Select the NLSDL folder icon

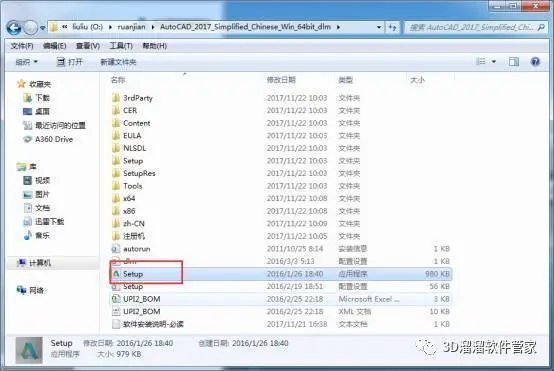(x=116, y=148)
